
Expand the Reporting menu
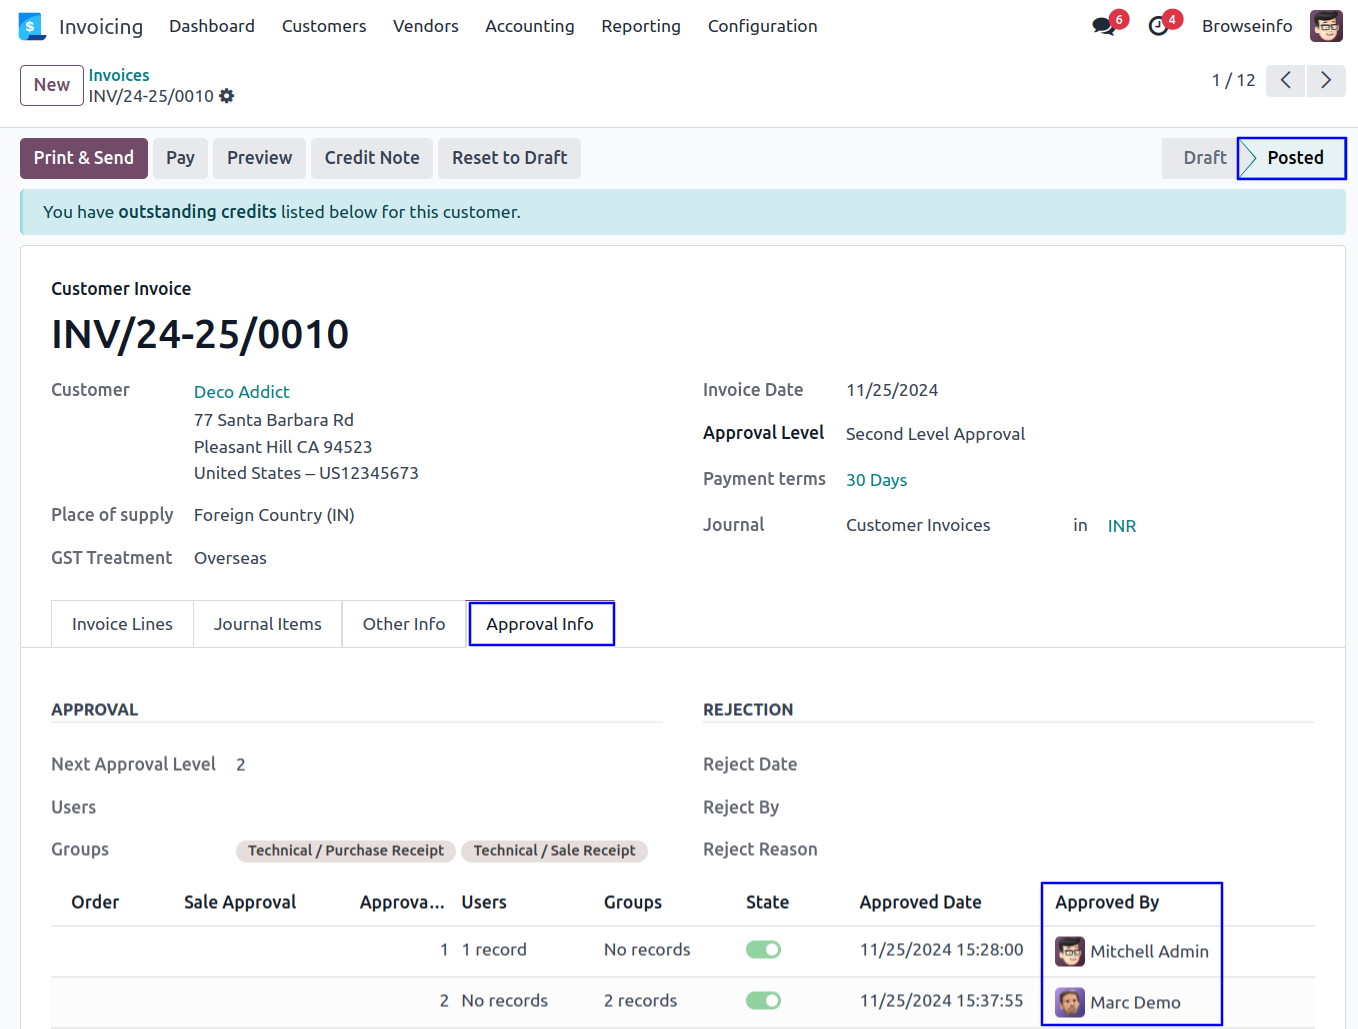pos(640,26)
